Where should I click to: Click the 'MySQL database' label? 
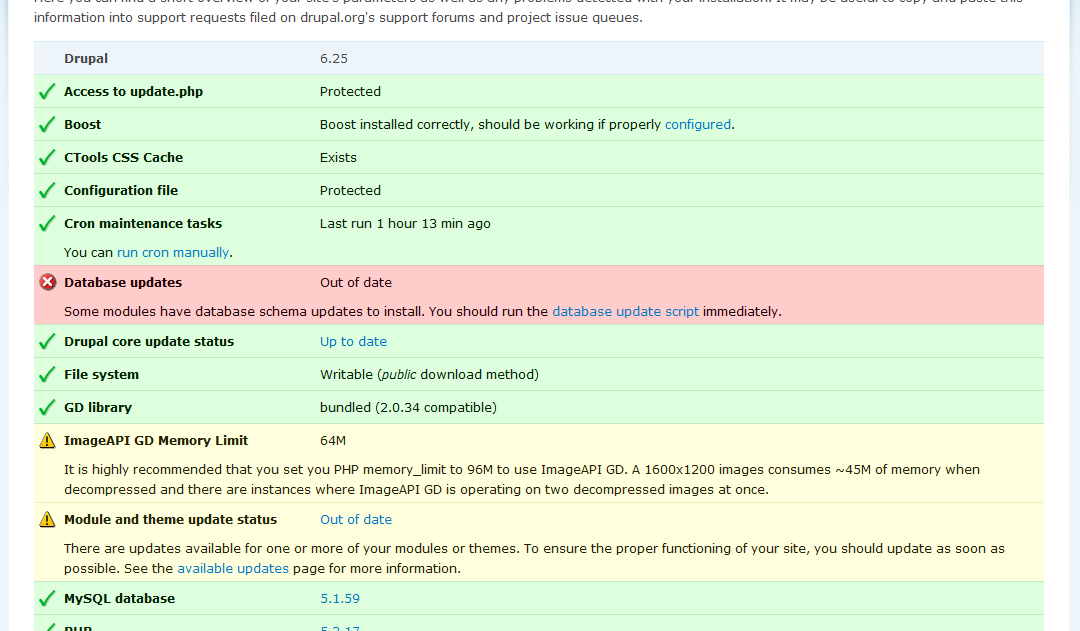click(120, 599)
